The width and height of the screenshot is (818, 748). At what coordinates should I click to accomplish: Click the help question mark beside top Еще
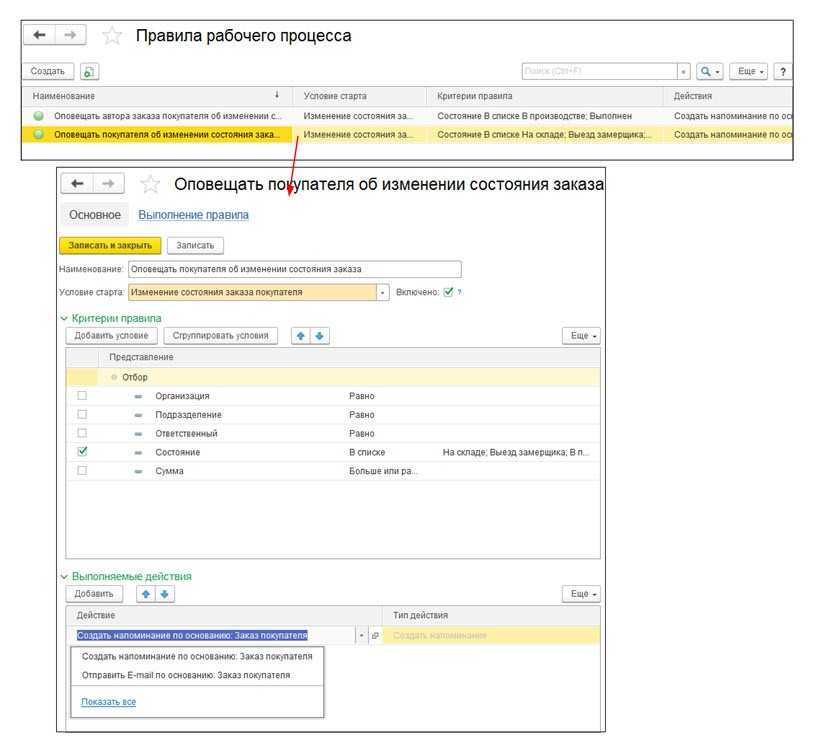point(783,72)
